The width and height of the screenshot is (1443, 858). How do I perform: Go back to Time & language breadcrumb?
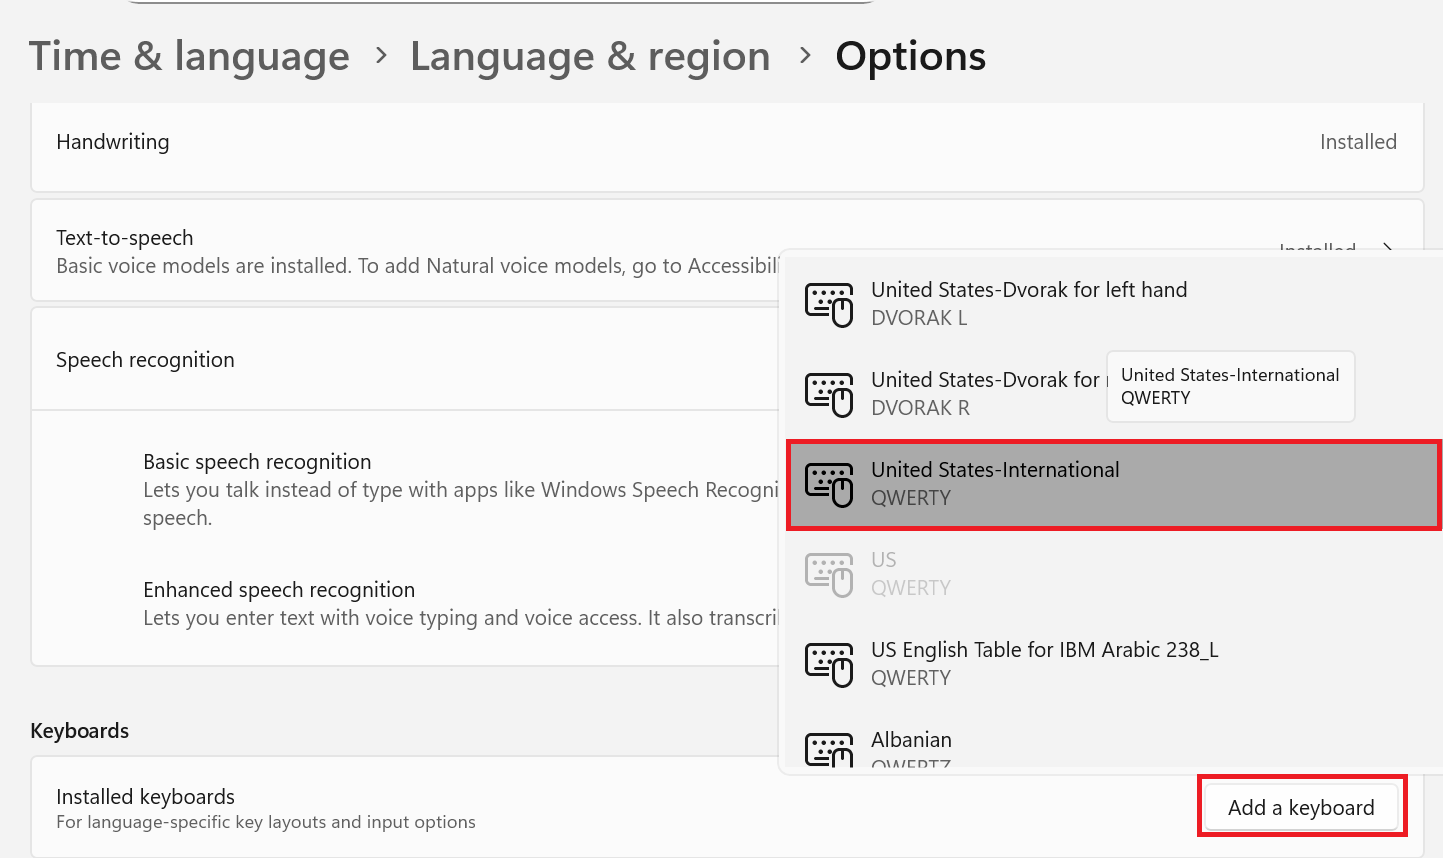coord(189,57)
